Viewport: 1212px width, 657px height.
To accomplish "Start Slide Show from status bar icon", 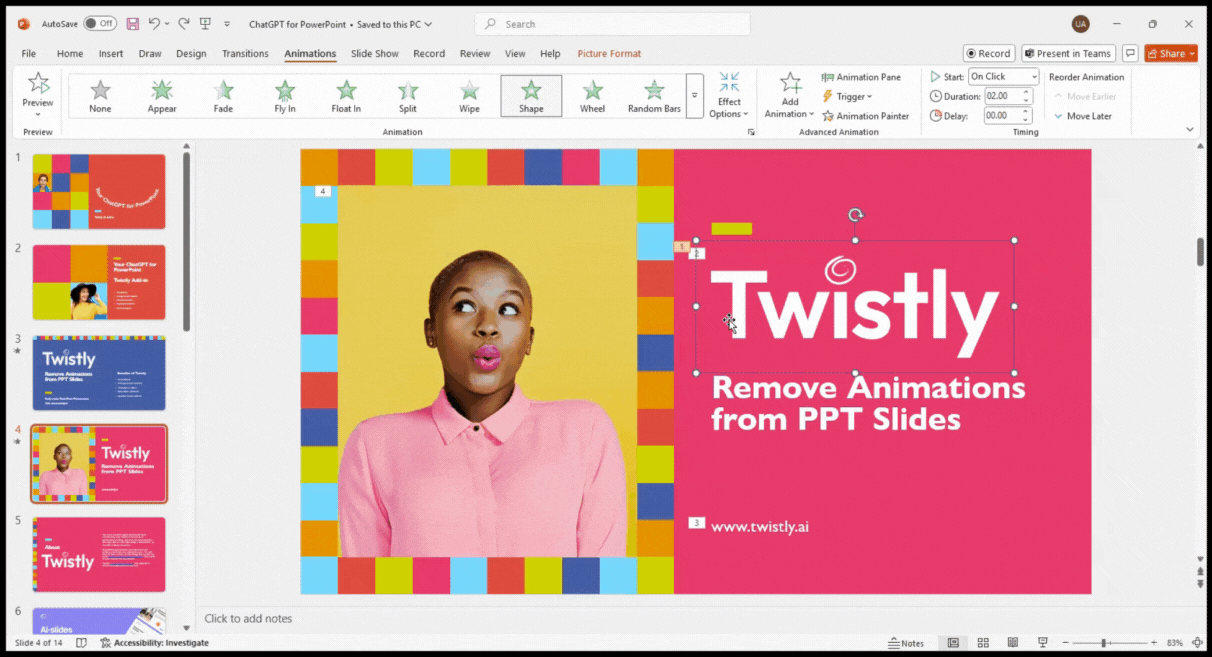I will [1042, 643].
